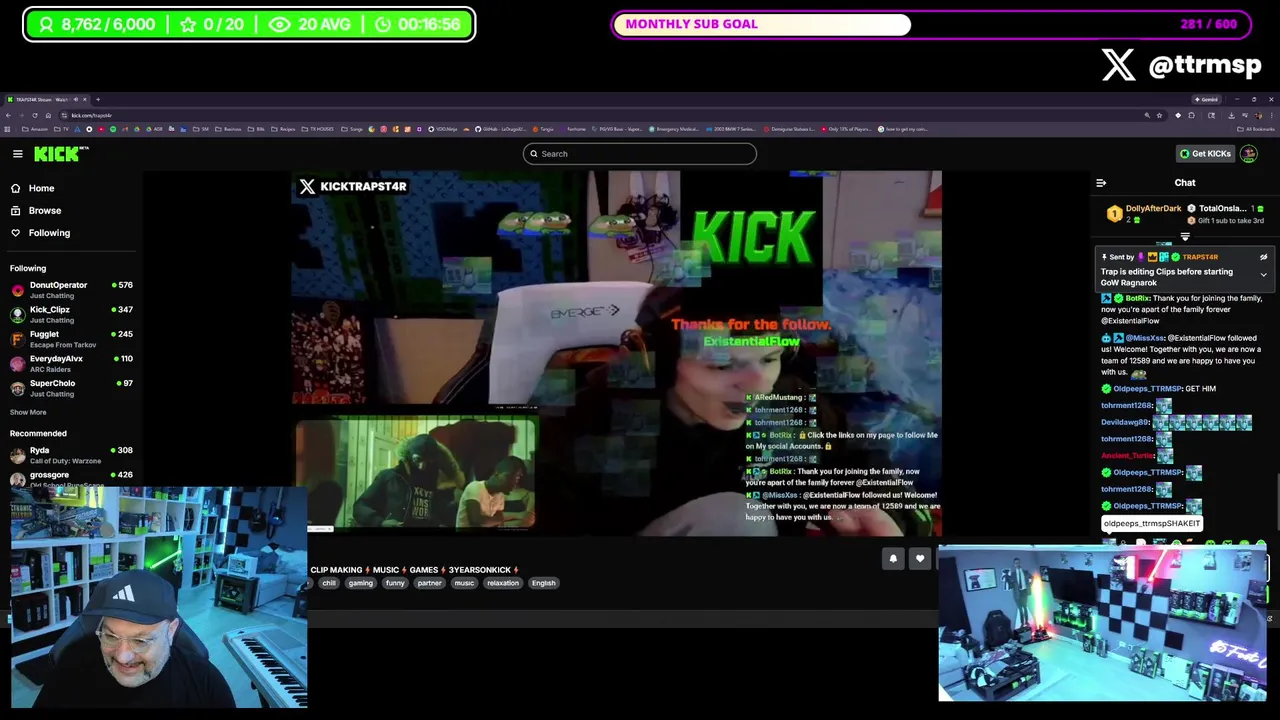Collapse the chat panel with arrow icon
1280x720 pixels.
click(1101, 183)
